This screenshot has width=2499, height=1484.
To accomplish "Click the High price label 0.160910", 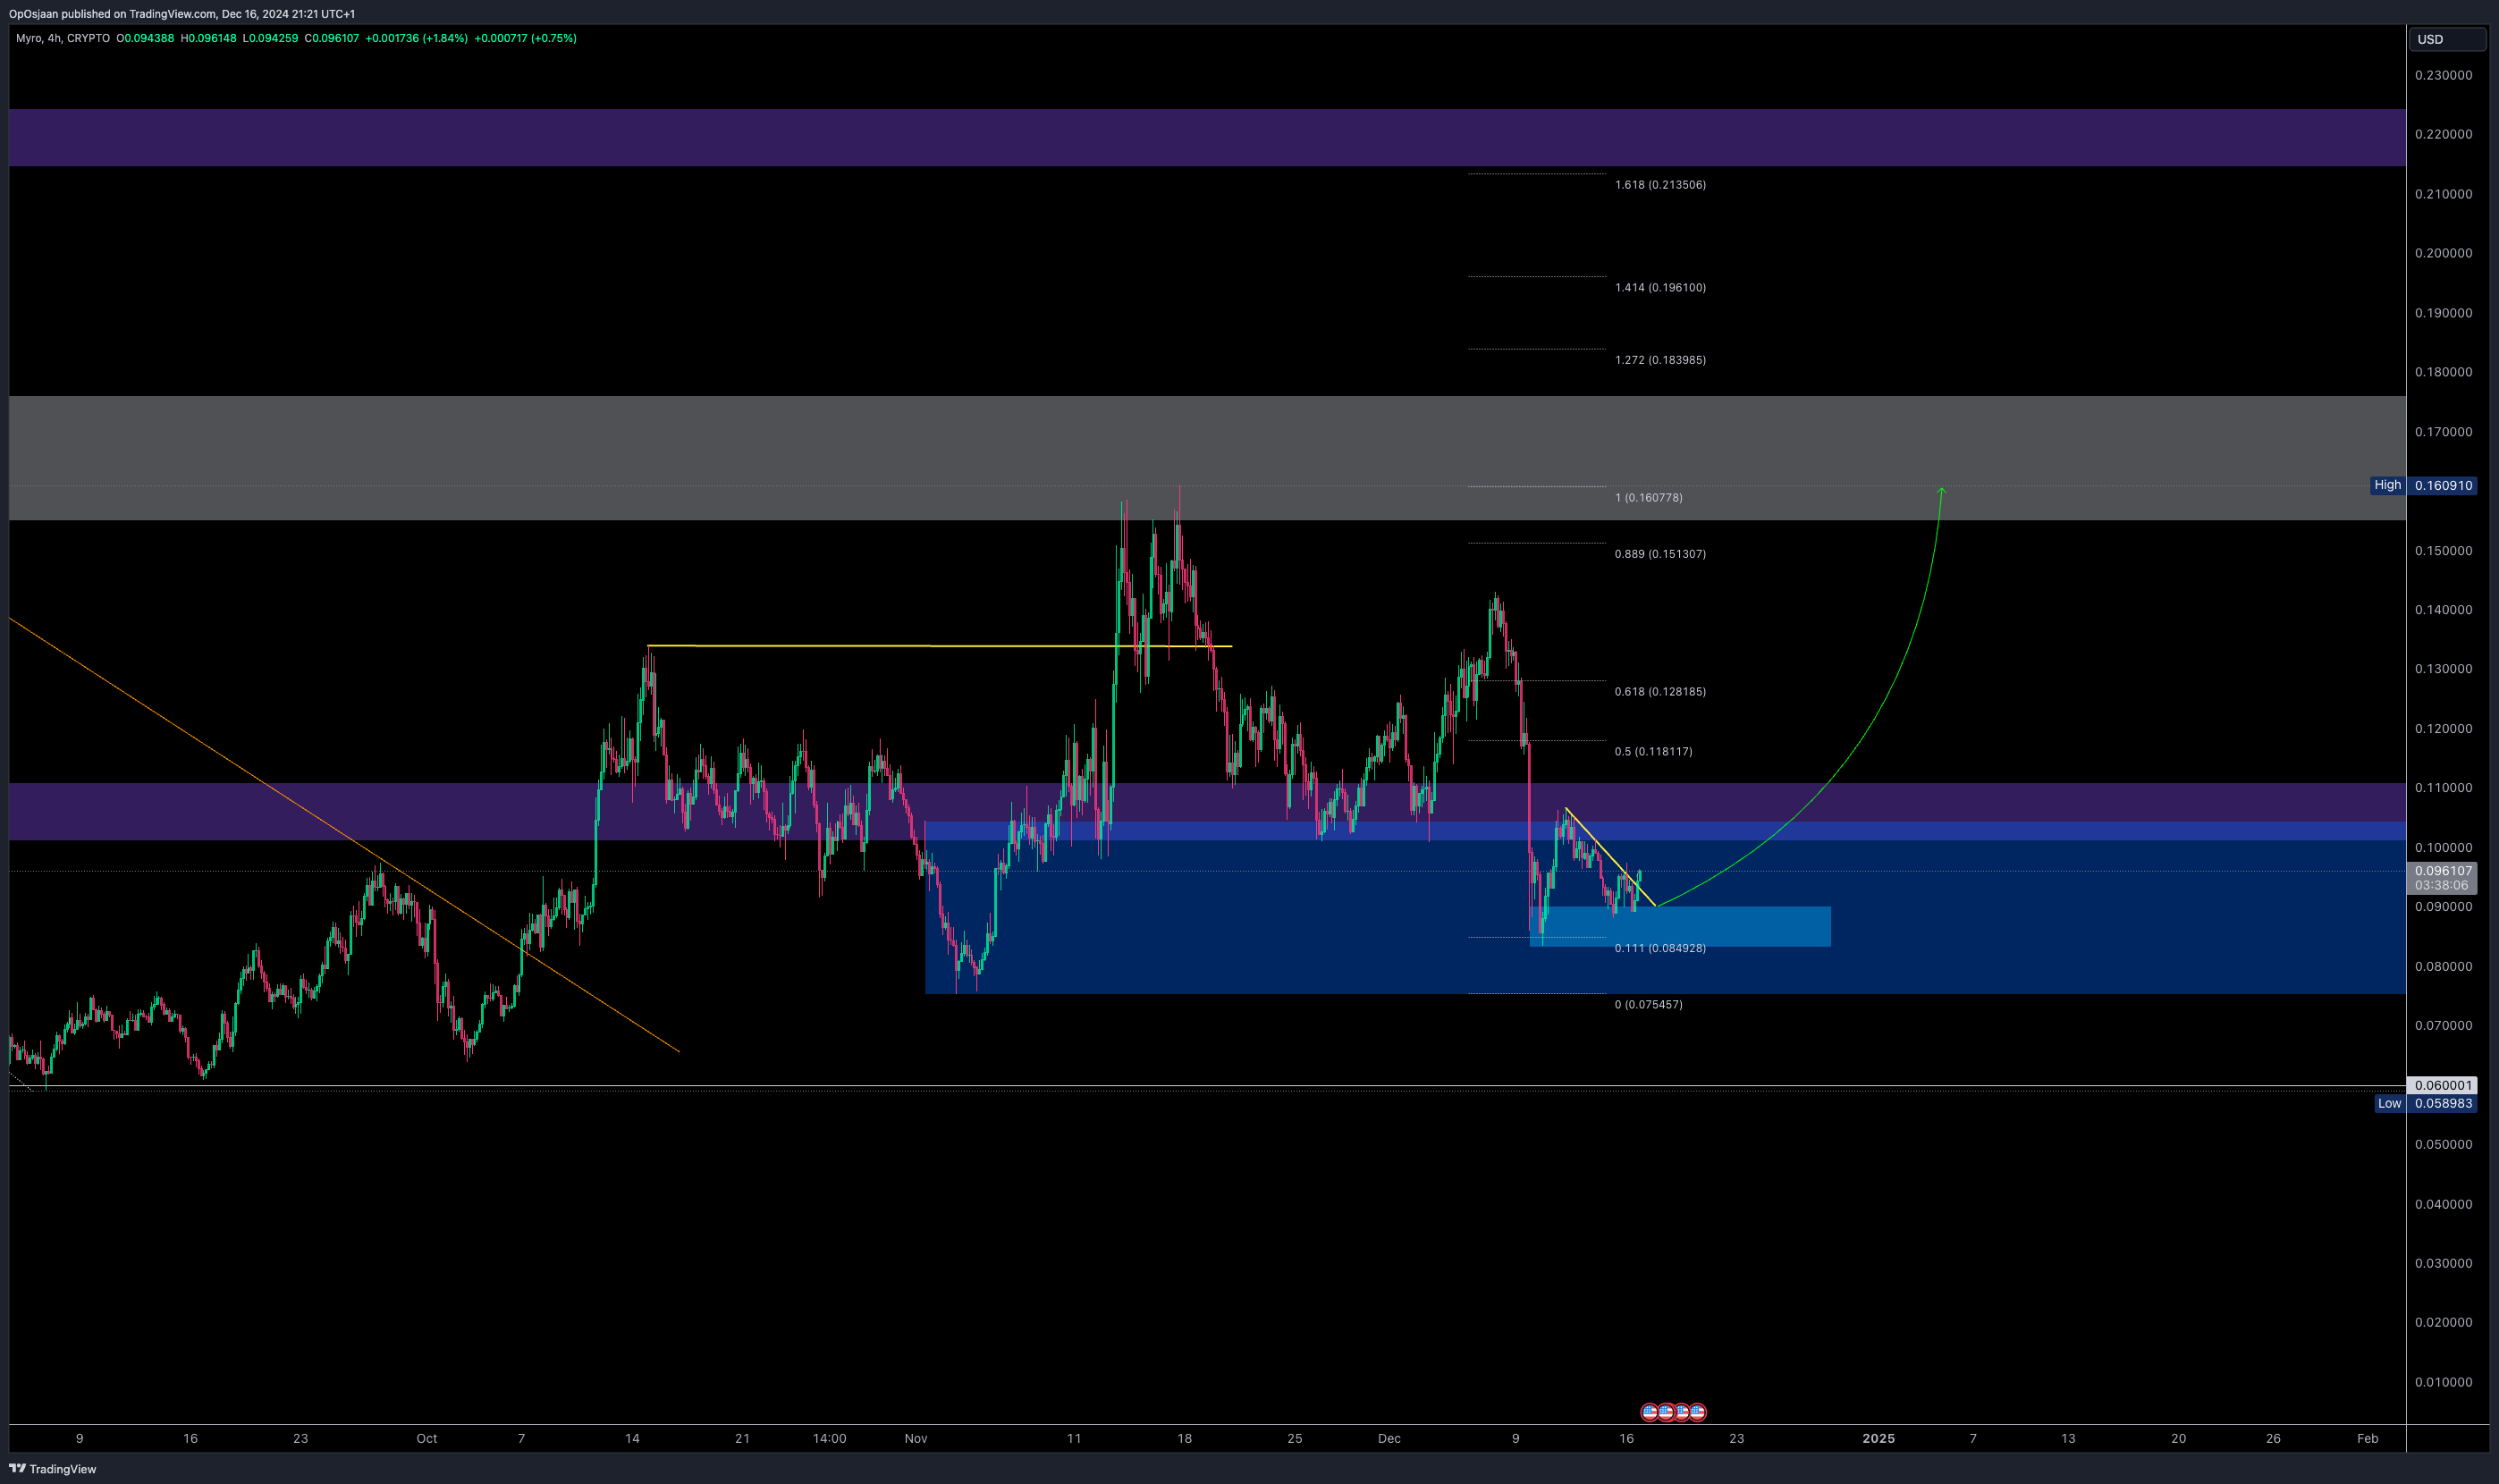I will 2443,485.
